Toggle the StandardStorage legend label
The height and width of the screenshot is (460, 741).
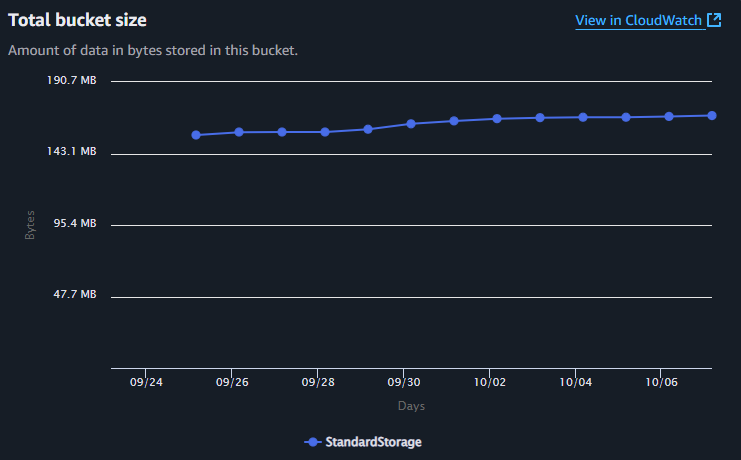[373, 442]
